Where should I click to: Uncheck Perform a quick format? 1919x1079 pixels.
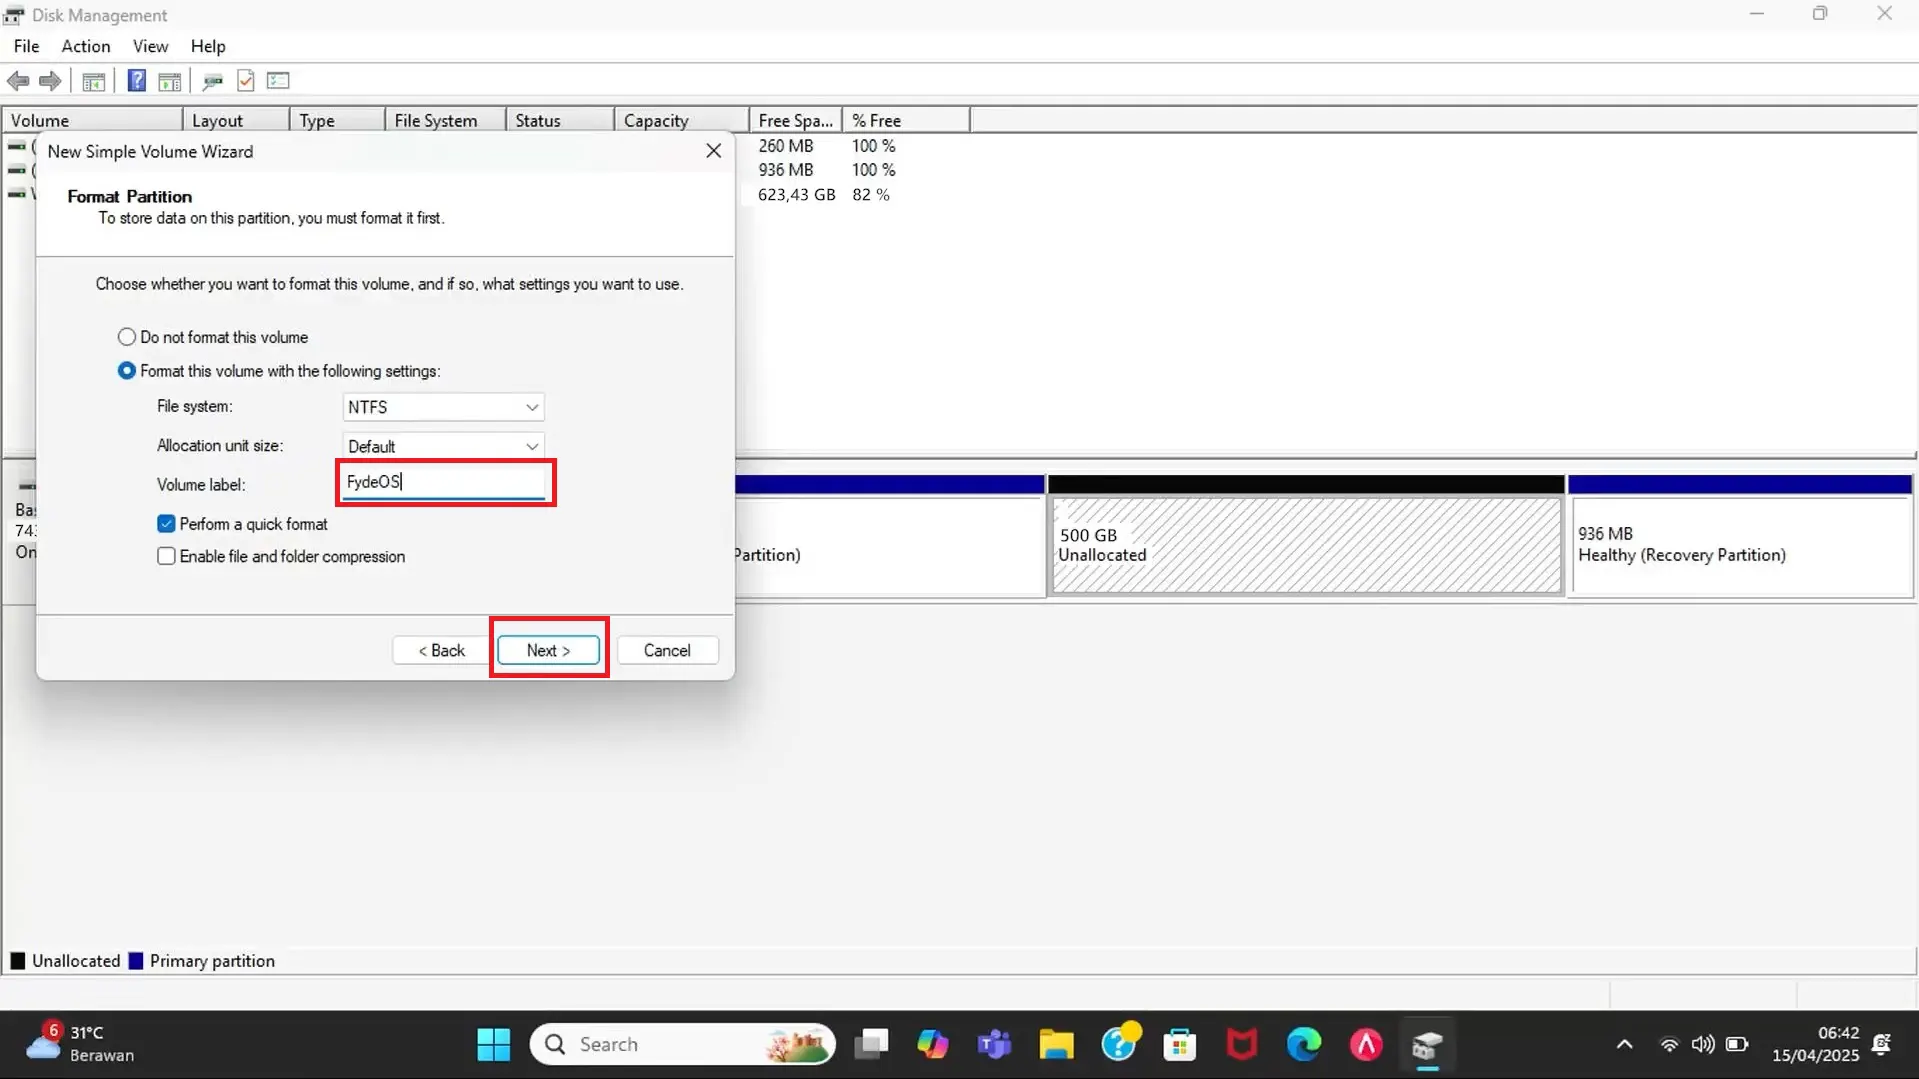pos(166,523)
